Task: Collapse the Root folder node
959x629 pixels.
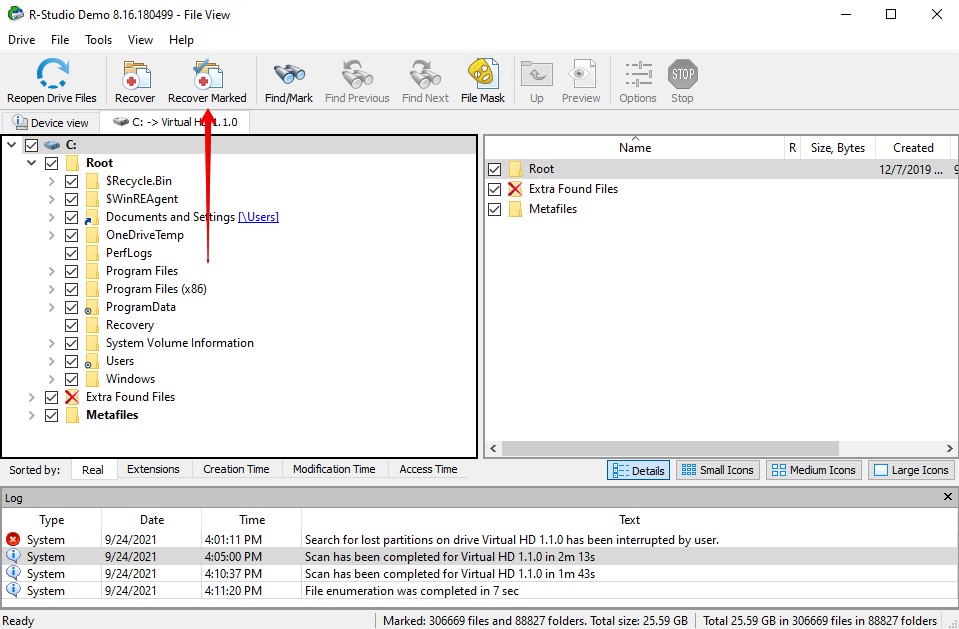Action: 32,163
